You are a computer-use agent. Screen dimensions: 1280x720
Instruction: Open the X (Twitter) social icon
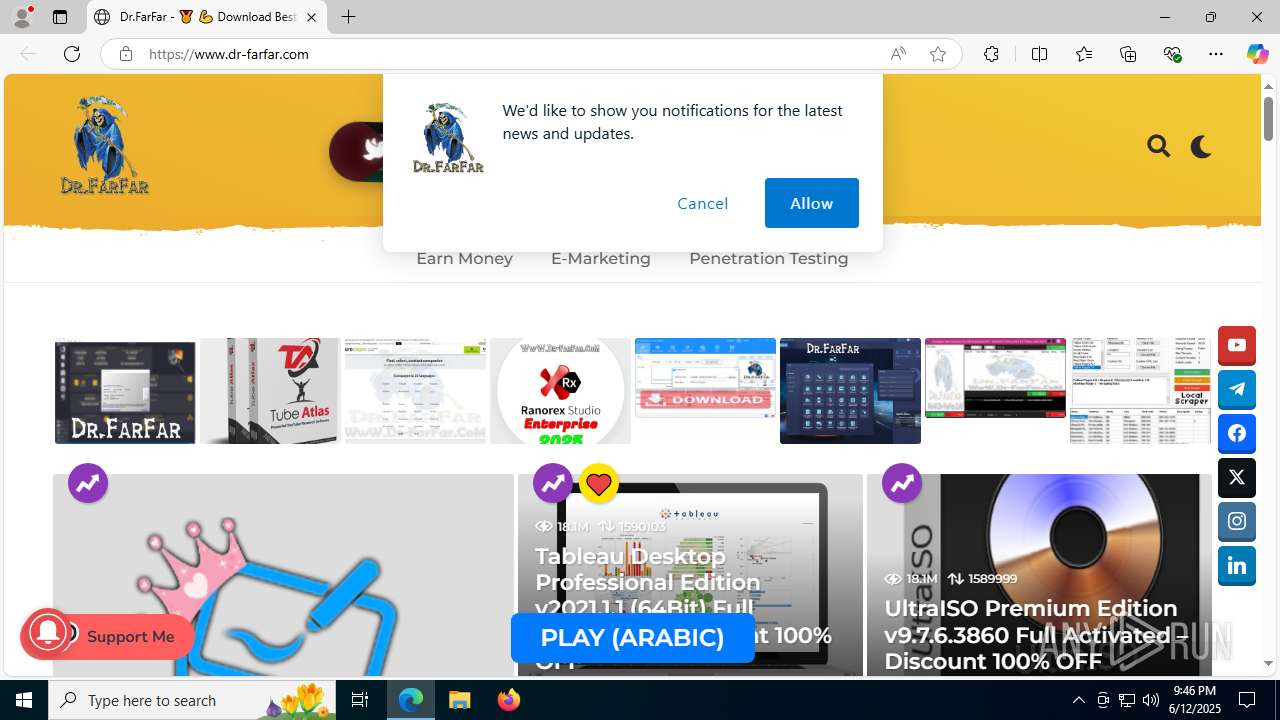click(x=1237, y=477)
